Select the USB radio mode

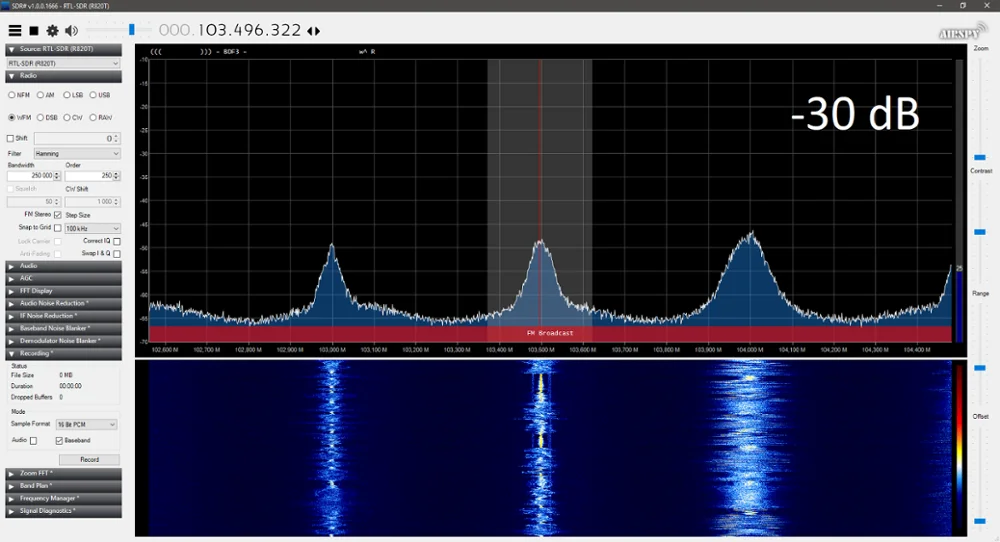93,95
